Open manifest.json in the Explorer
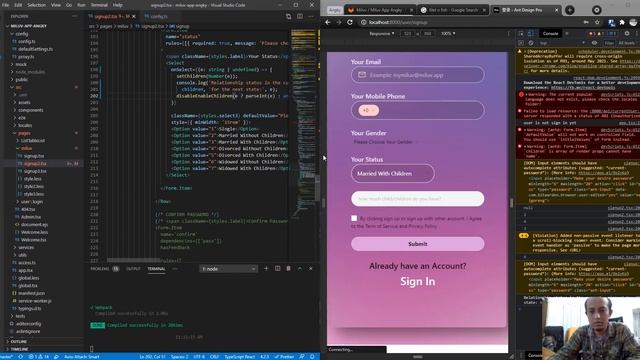 [x=31, y=293]
